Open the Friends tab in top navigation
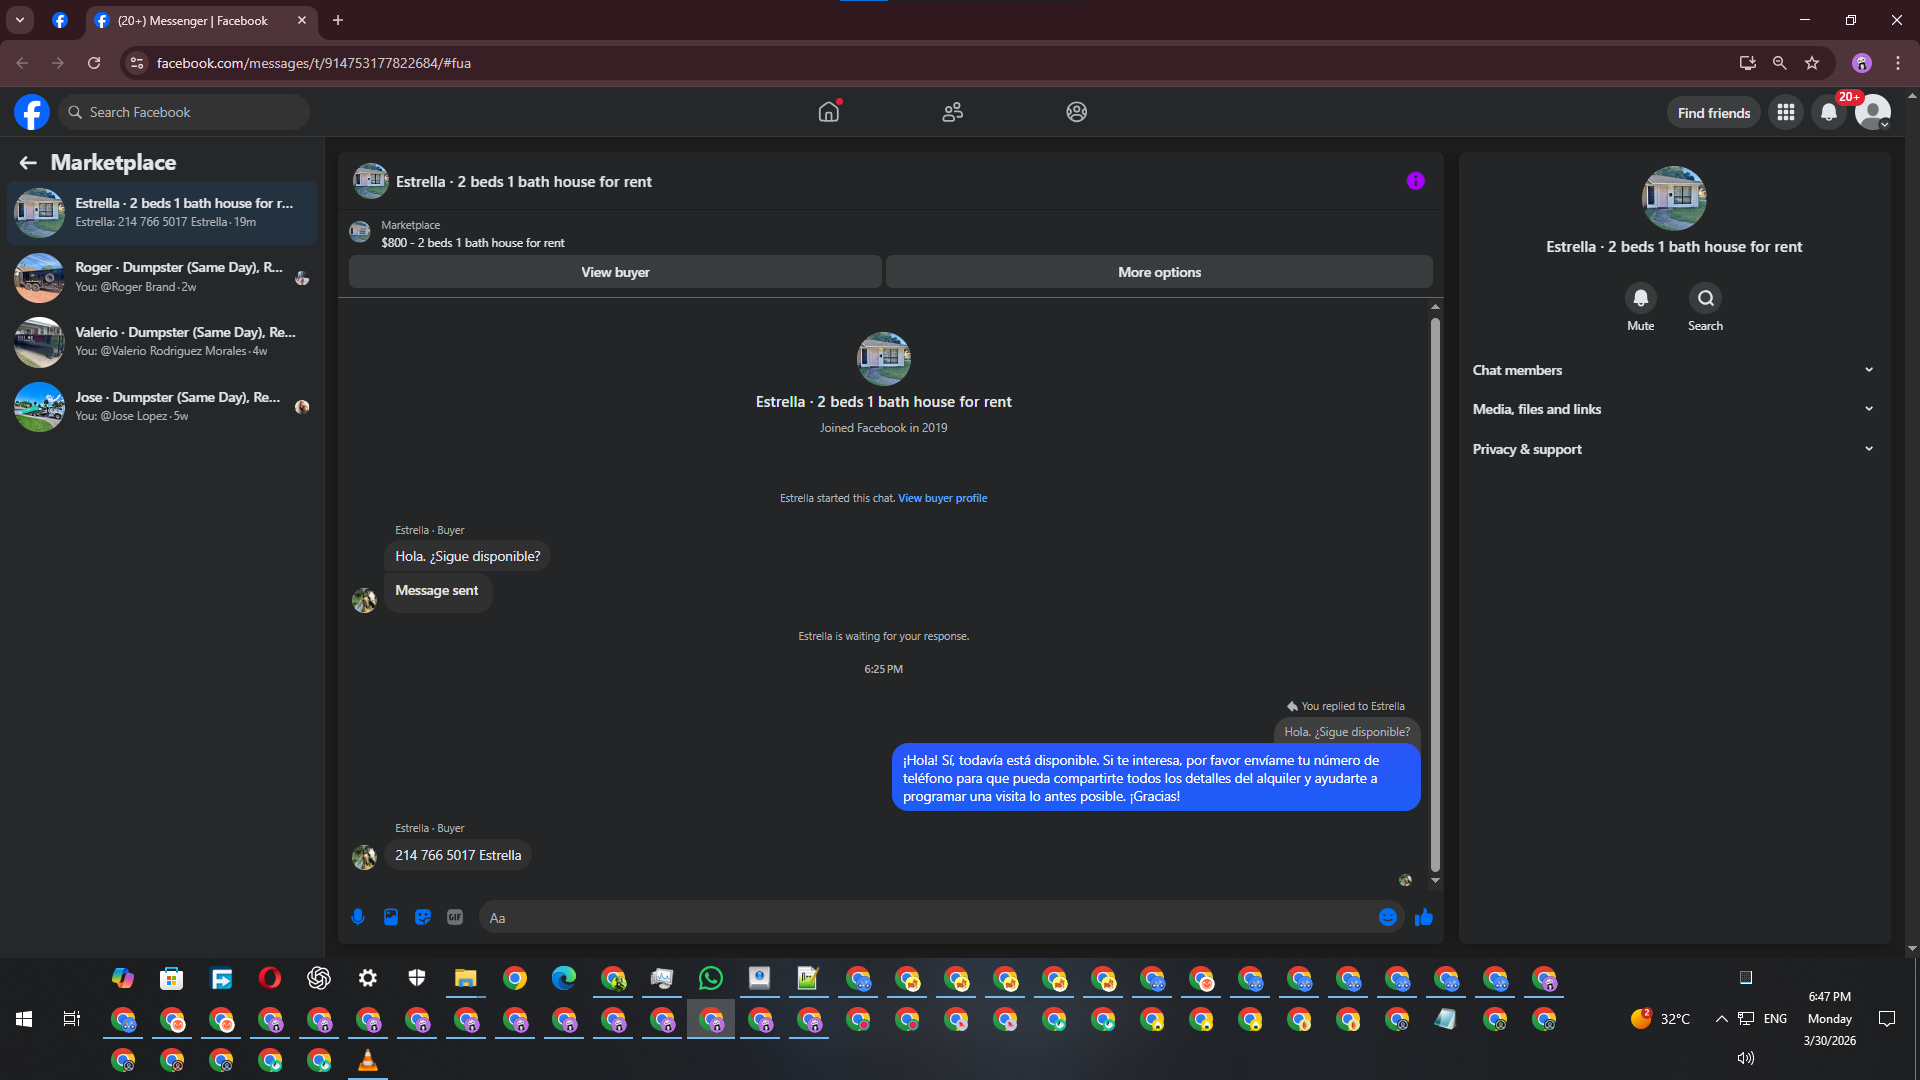Image resolution: width=1920 pixels, height=1080 pixels. pos(952,112)
